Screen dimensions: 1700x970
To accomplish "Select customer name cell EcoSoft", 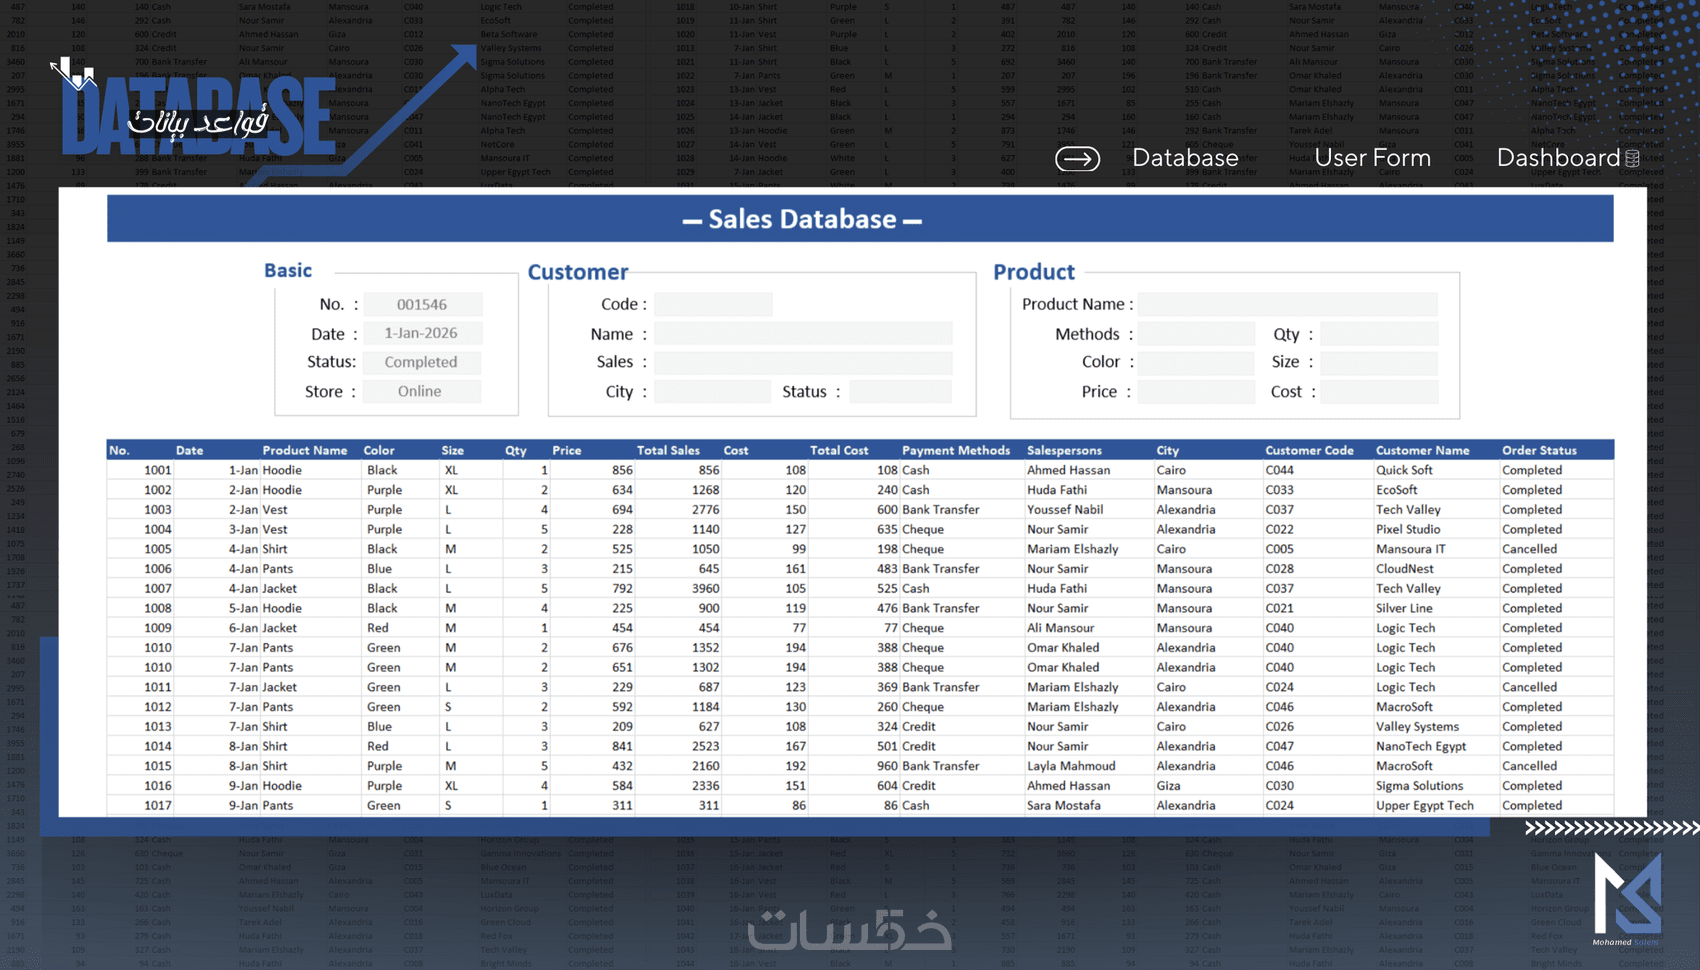I will point(1396,490).
